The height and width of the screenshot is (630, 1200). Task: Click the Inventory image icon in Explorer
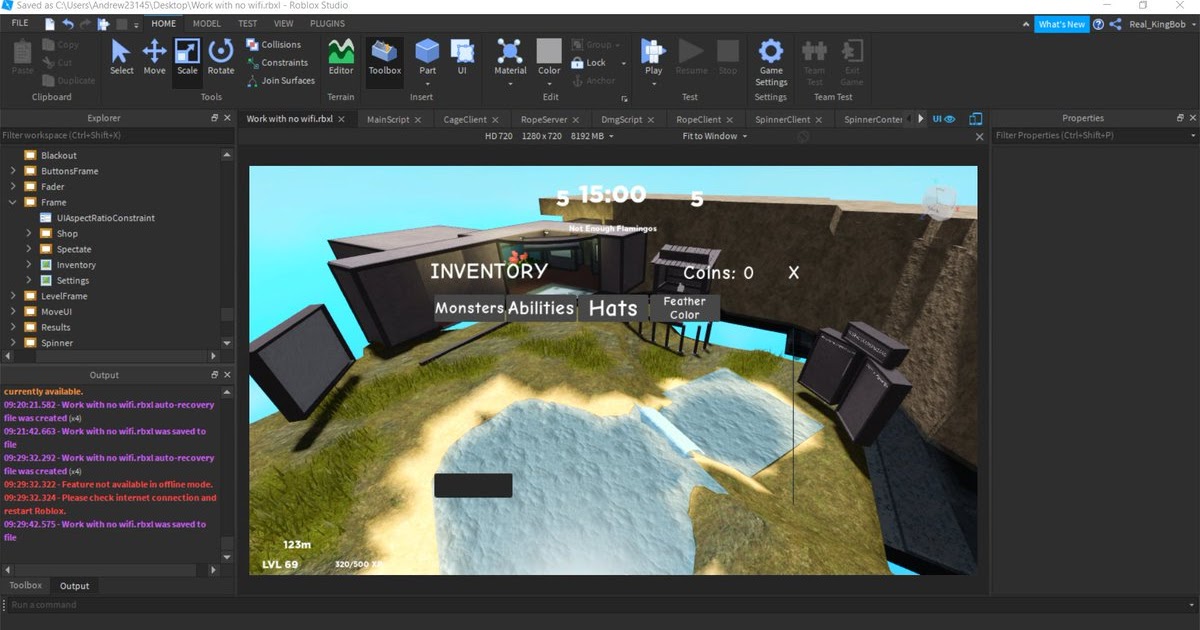click(x=46, y=265)
